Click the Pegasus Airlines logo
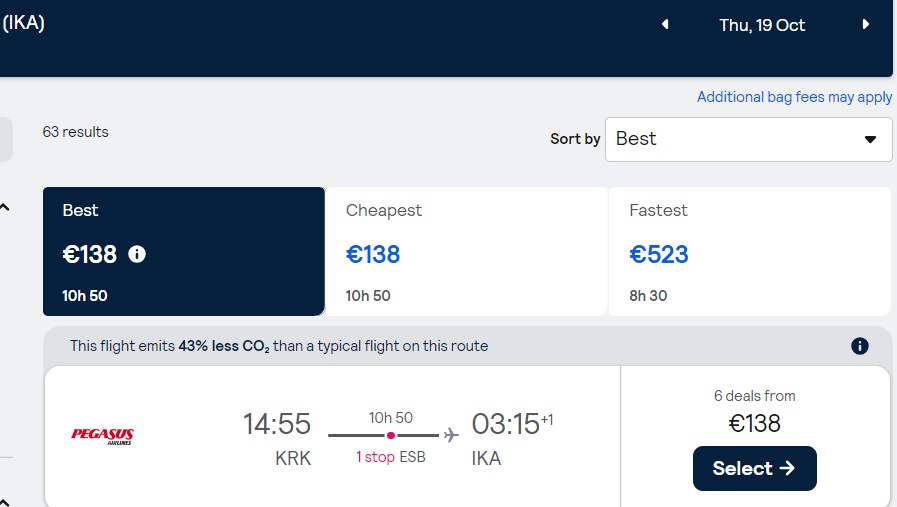897x507 pixels. [x=102, y=436]
